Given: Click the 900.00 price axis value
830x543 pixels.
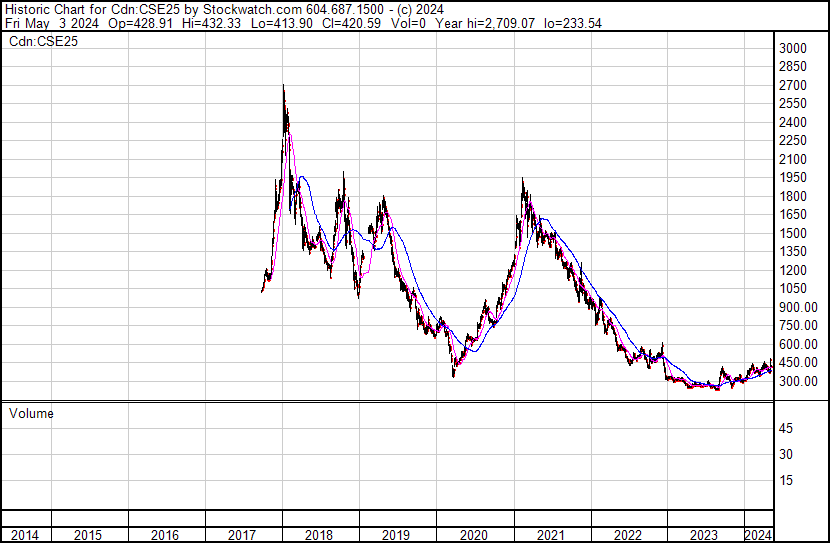Looking at the screenshot, I should 798,307.
